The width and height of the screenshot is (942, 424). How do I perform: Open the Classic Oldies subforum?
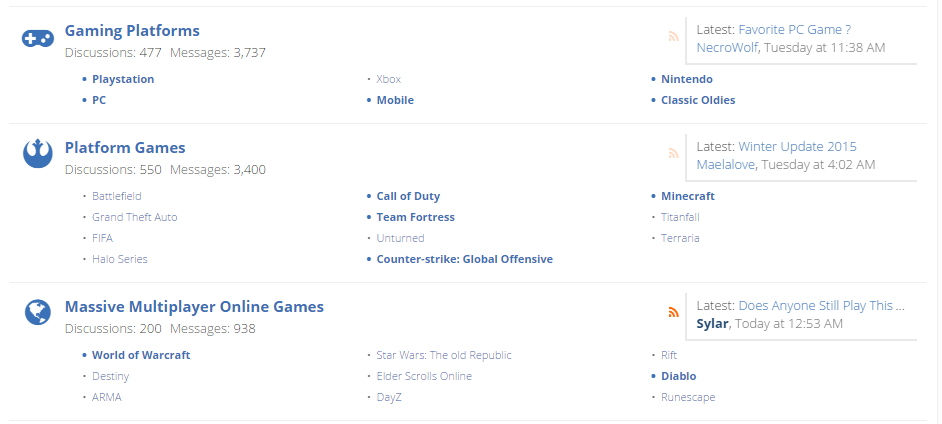698,100
